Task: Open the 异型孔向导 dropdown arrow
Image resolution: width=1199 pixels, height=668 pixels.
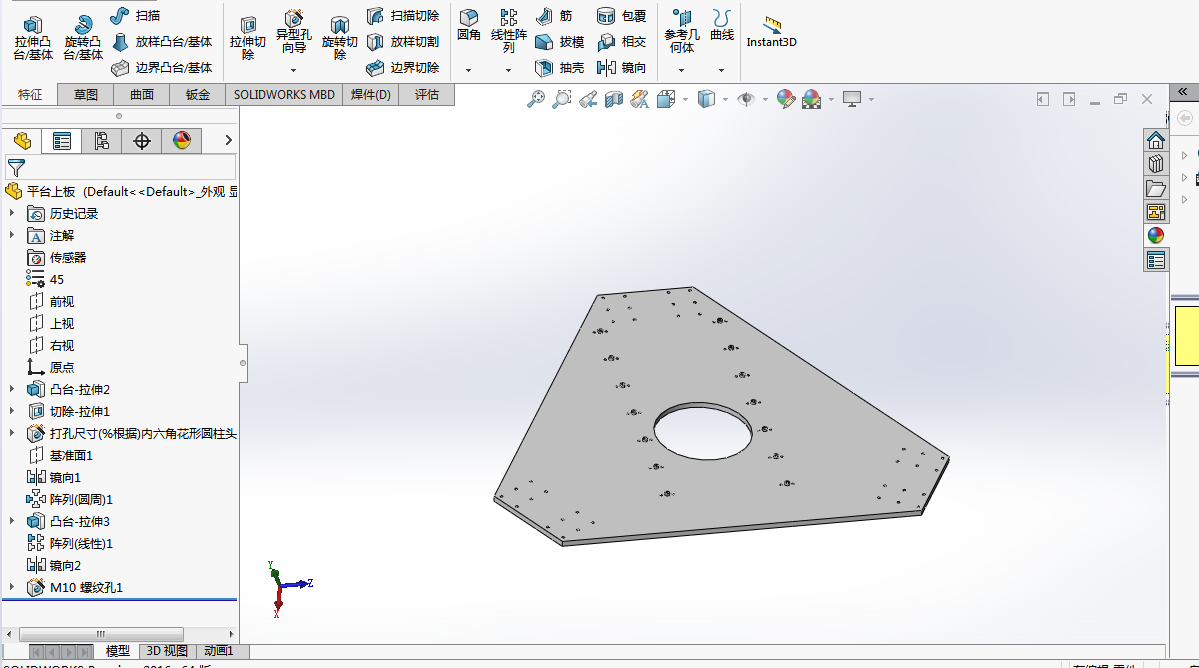Action: 294,70
